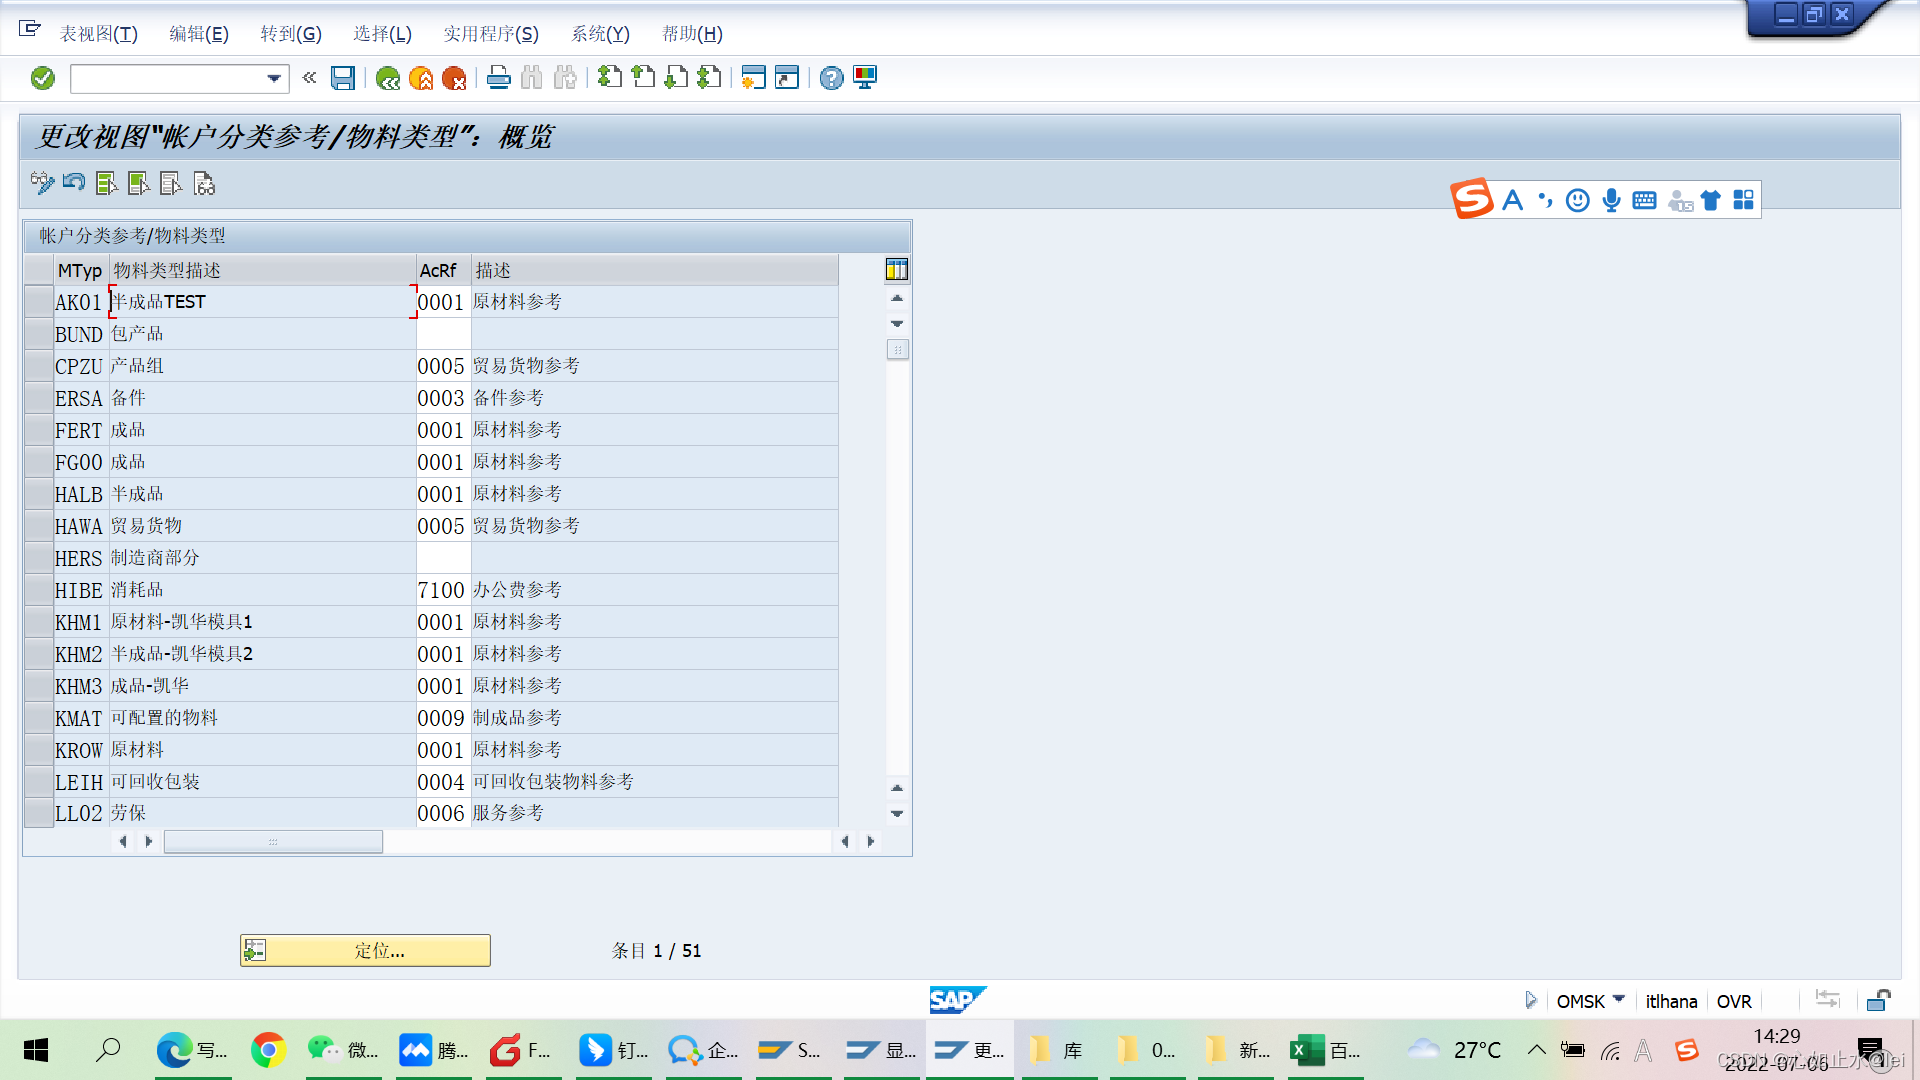Viewport: 1920px width, 1080px height.
Task: Select the row marker for HAWA
Action: 39,526
